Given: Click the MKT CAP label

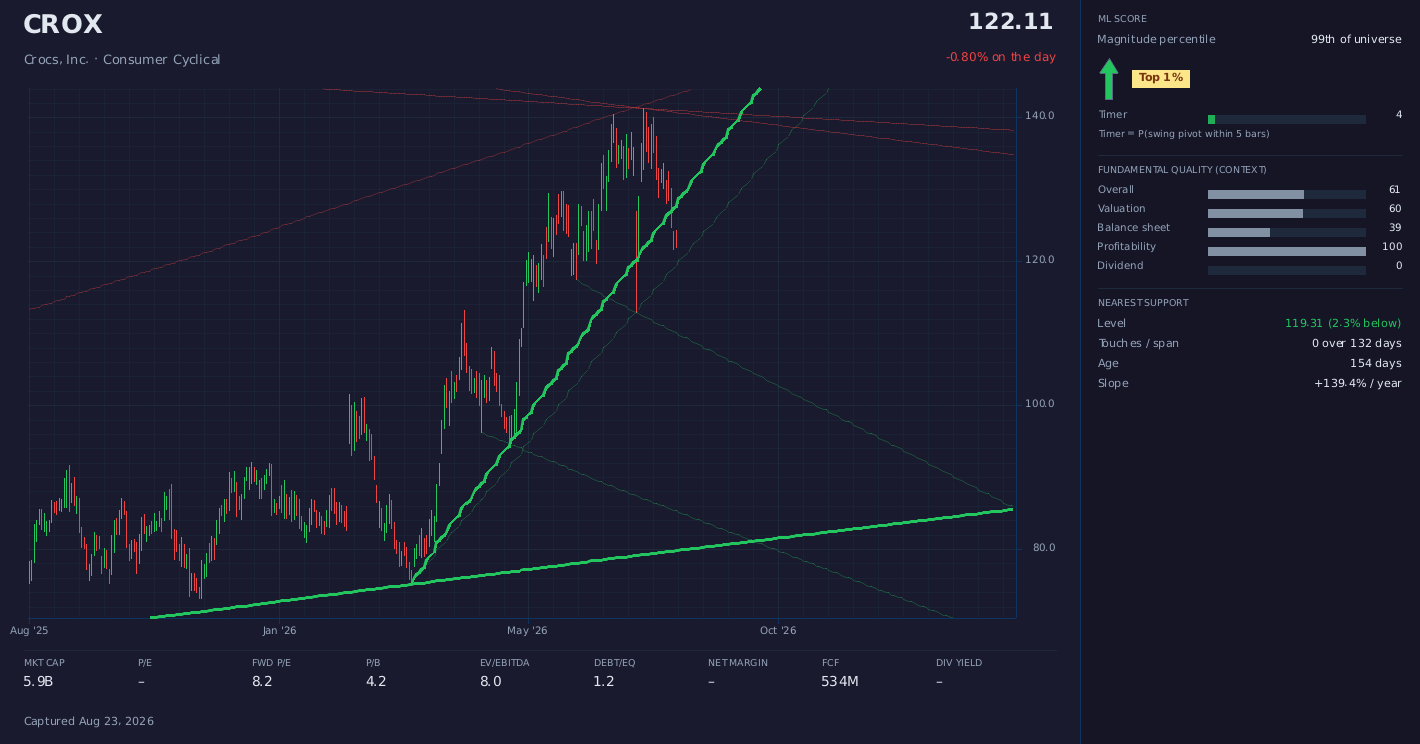Looking at the screenshot, I should coord(44,663).
